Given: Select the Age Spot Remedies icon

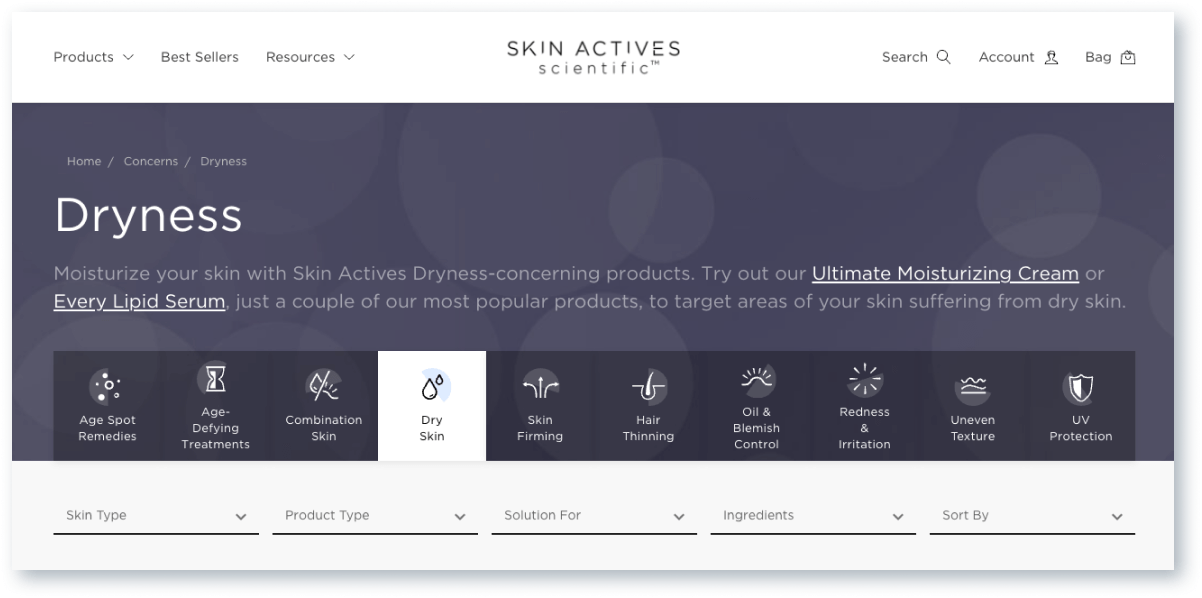Looking at the screenshot, I should pyautogui.click(x=107, y=386).
